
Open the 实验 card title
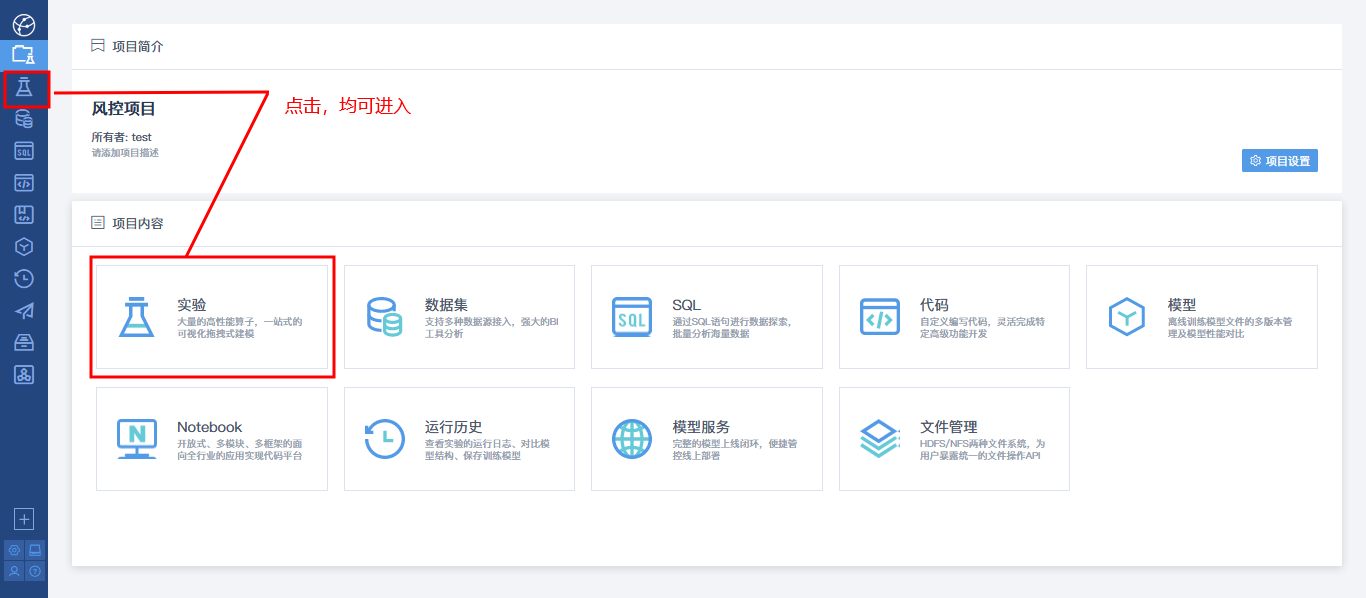pyautogui.click(x=191, y=305)
